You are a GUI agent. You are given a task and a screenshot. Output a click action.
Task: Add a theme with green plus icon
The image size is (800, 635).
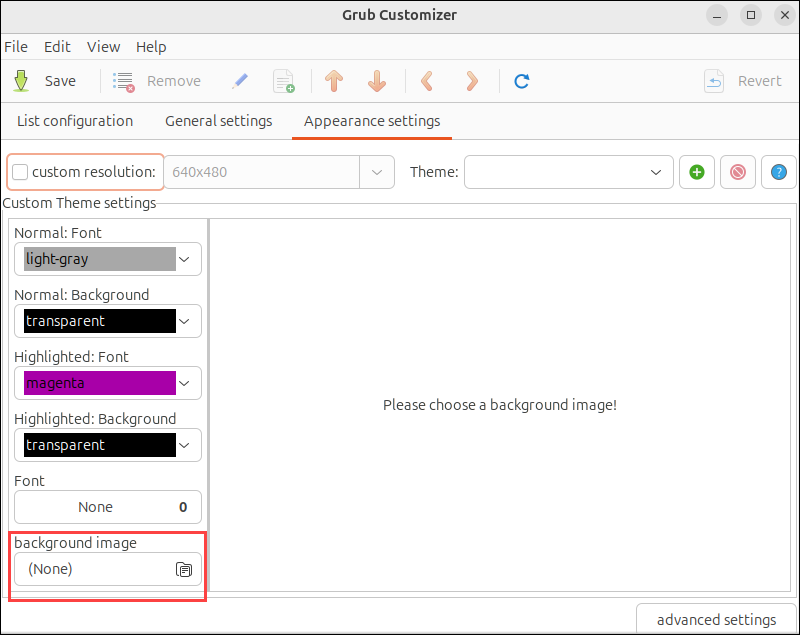(696, 172)
